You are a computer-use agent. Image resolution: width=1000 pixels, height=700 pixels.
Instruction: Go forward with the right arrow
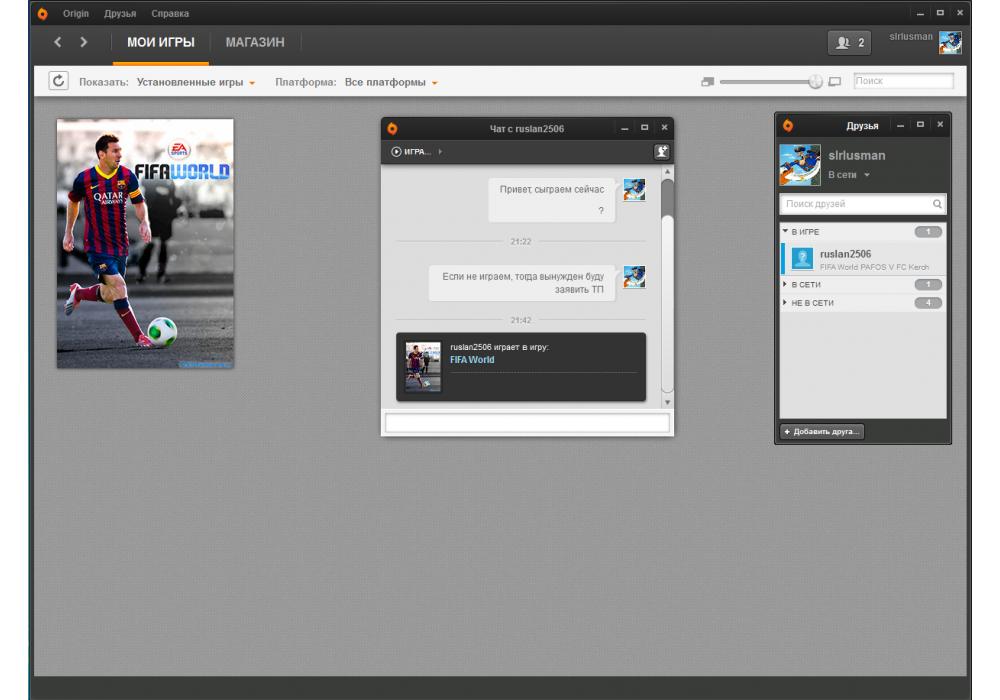click(84, 42)
